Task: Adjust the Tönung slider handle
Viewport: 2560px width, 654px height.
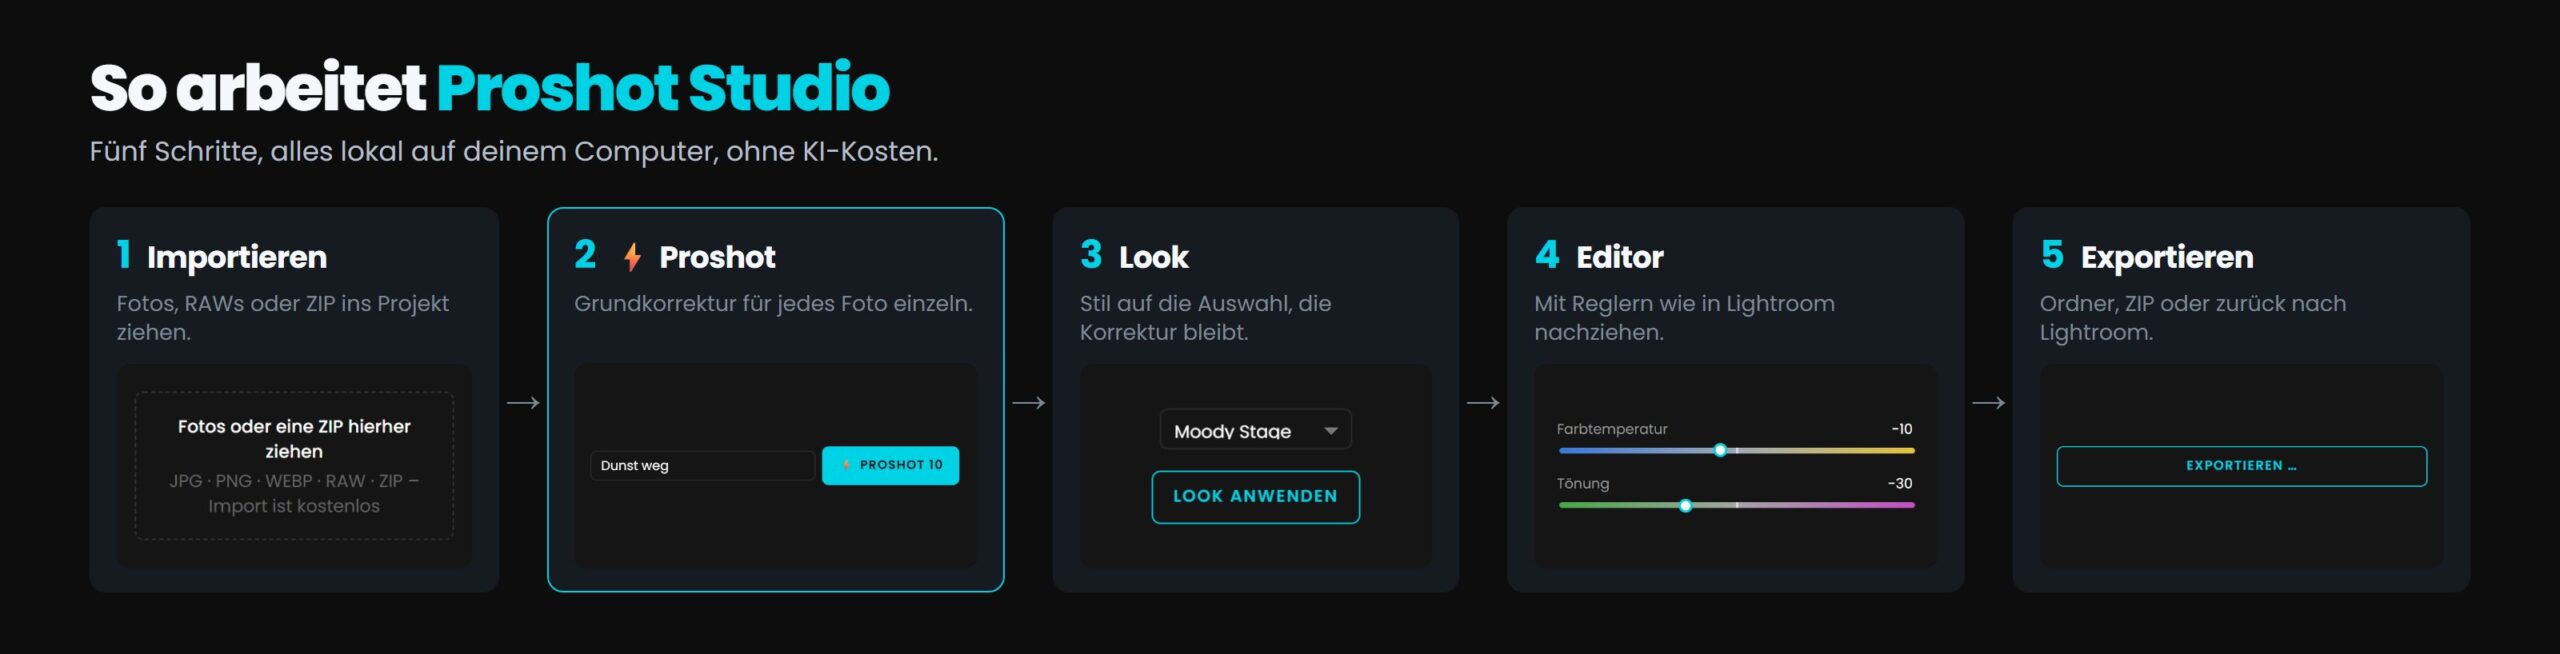Action: (1685, 506)
